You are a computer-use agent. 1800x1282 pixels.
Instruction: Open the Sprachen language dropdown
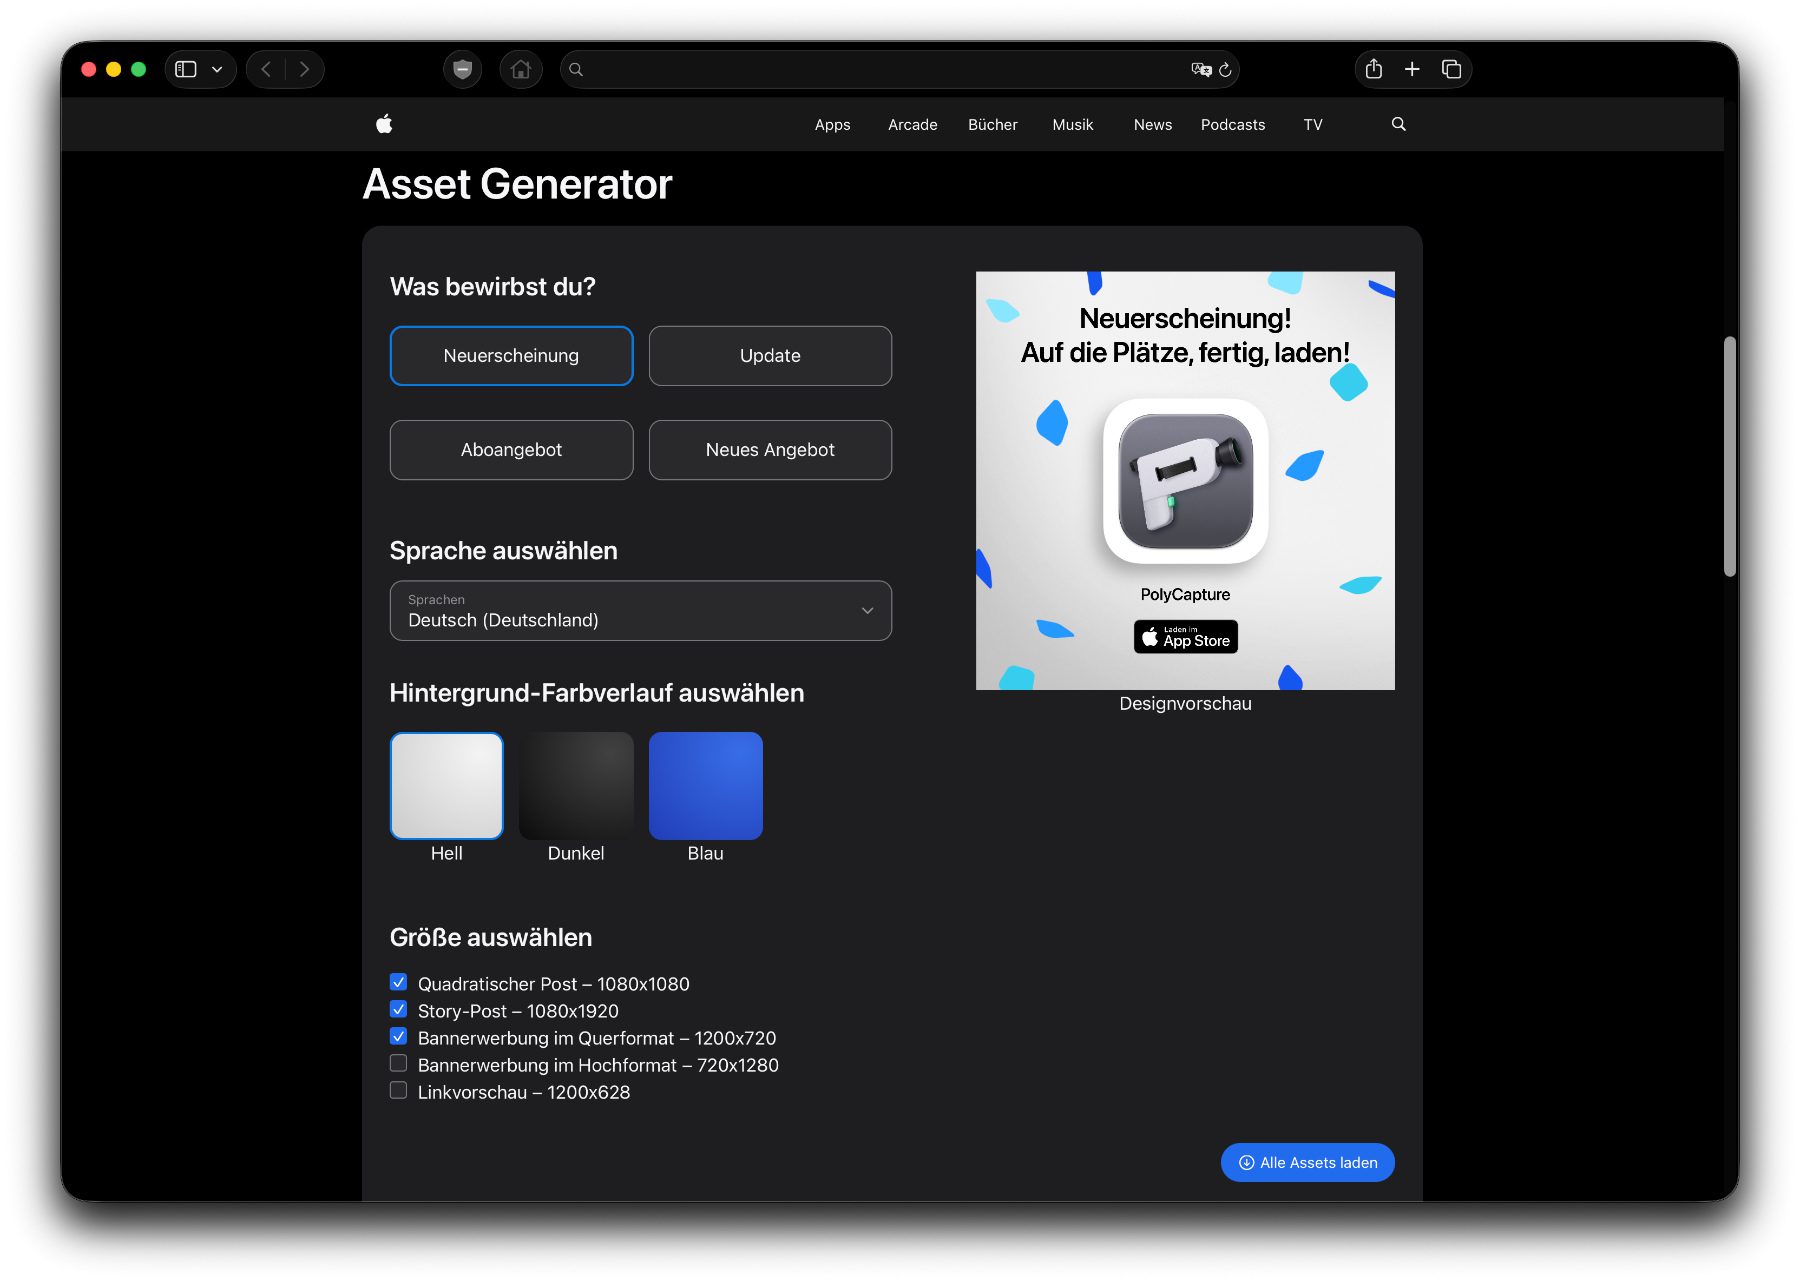(x=640, y=610)
